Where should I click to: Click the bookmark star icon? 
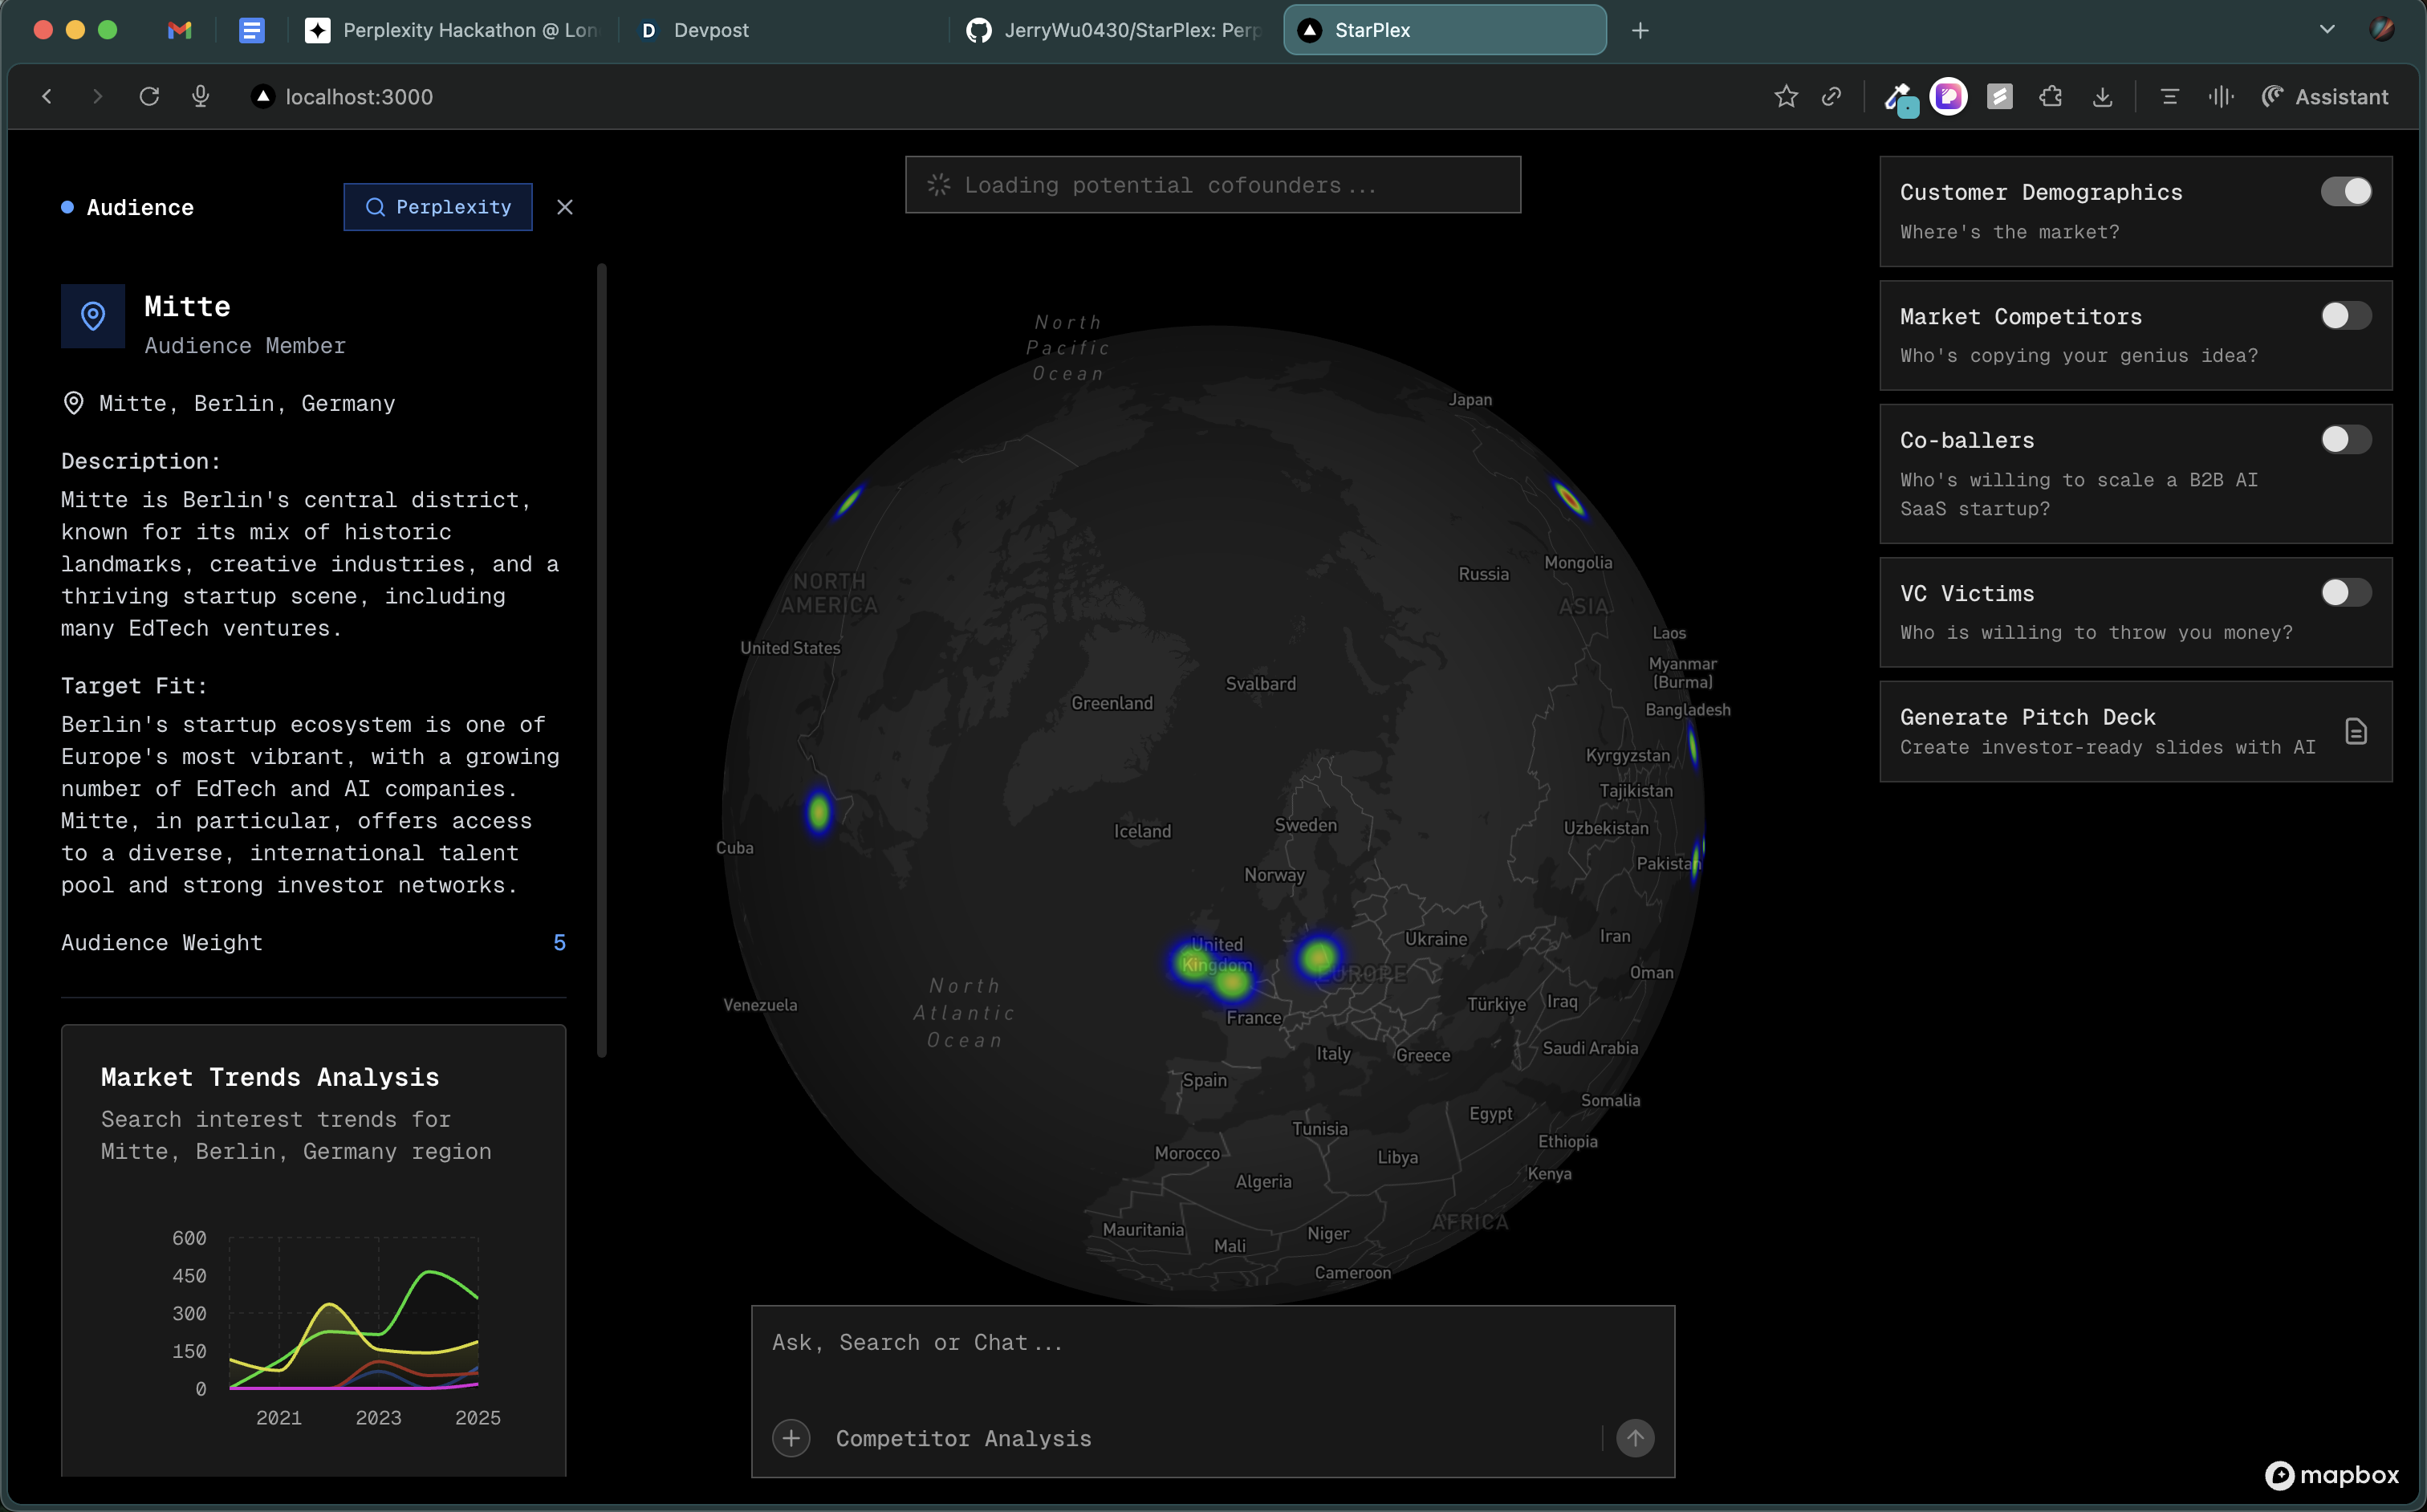(1786, 97)
